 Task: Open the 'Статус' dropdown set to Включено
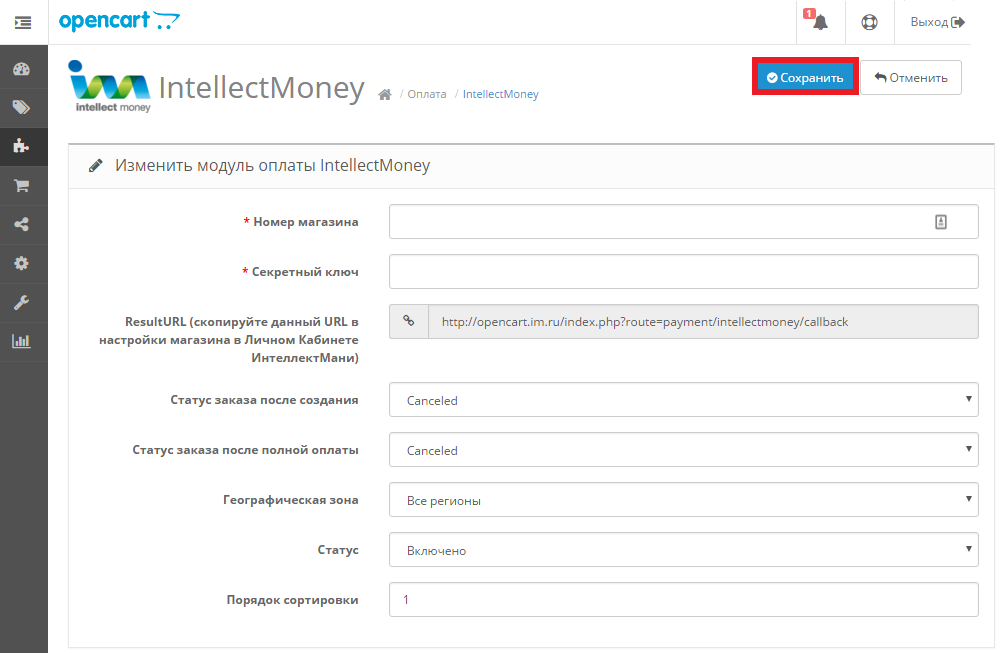click(x=683, y=550)
